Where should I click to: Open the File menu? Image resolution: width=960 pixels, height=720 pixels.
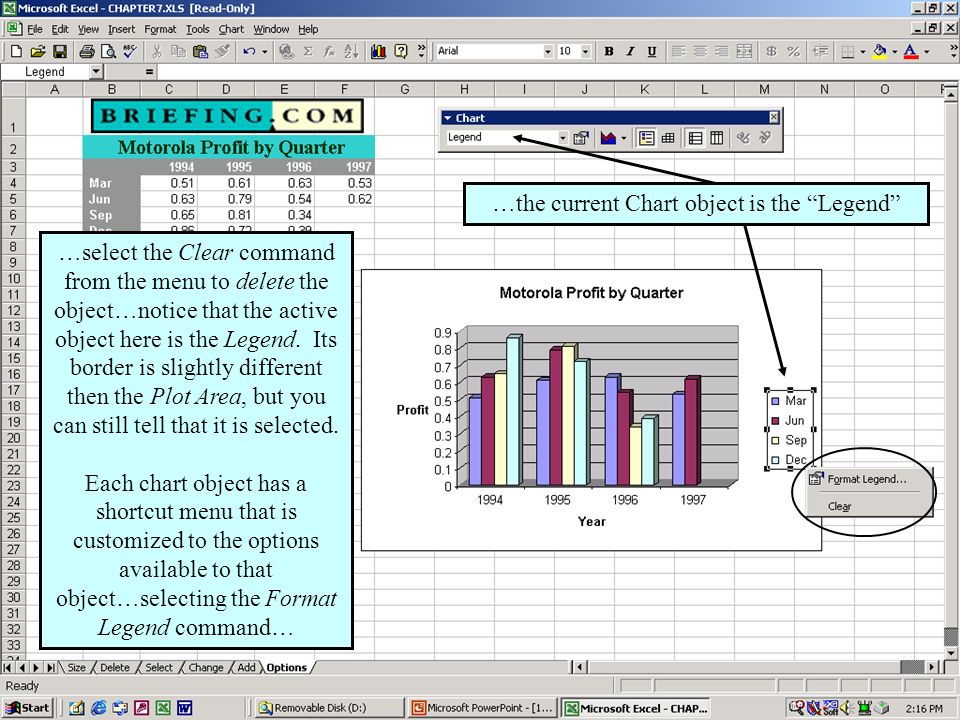click(34, 29)
